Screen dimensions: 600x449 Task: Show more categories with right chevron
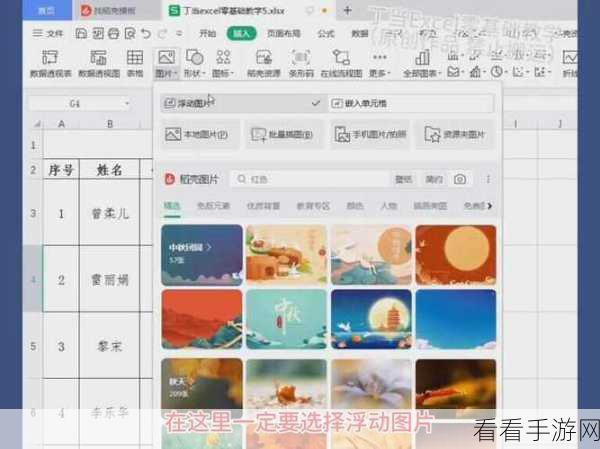(490, 206)
